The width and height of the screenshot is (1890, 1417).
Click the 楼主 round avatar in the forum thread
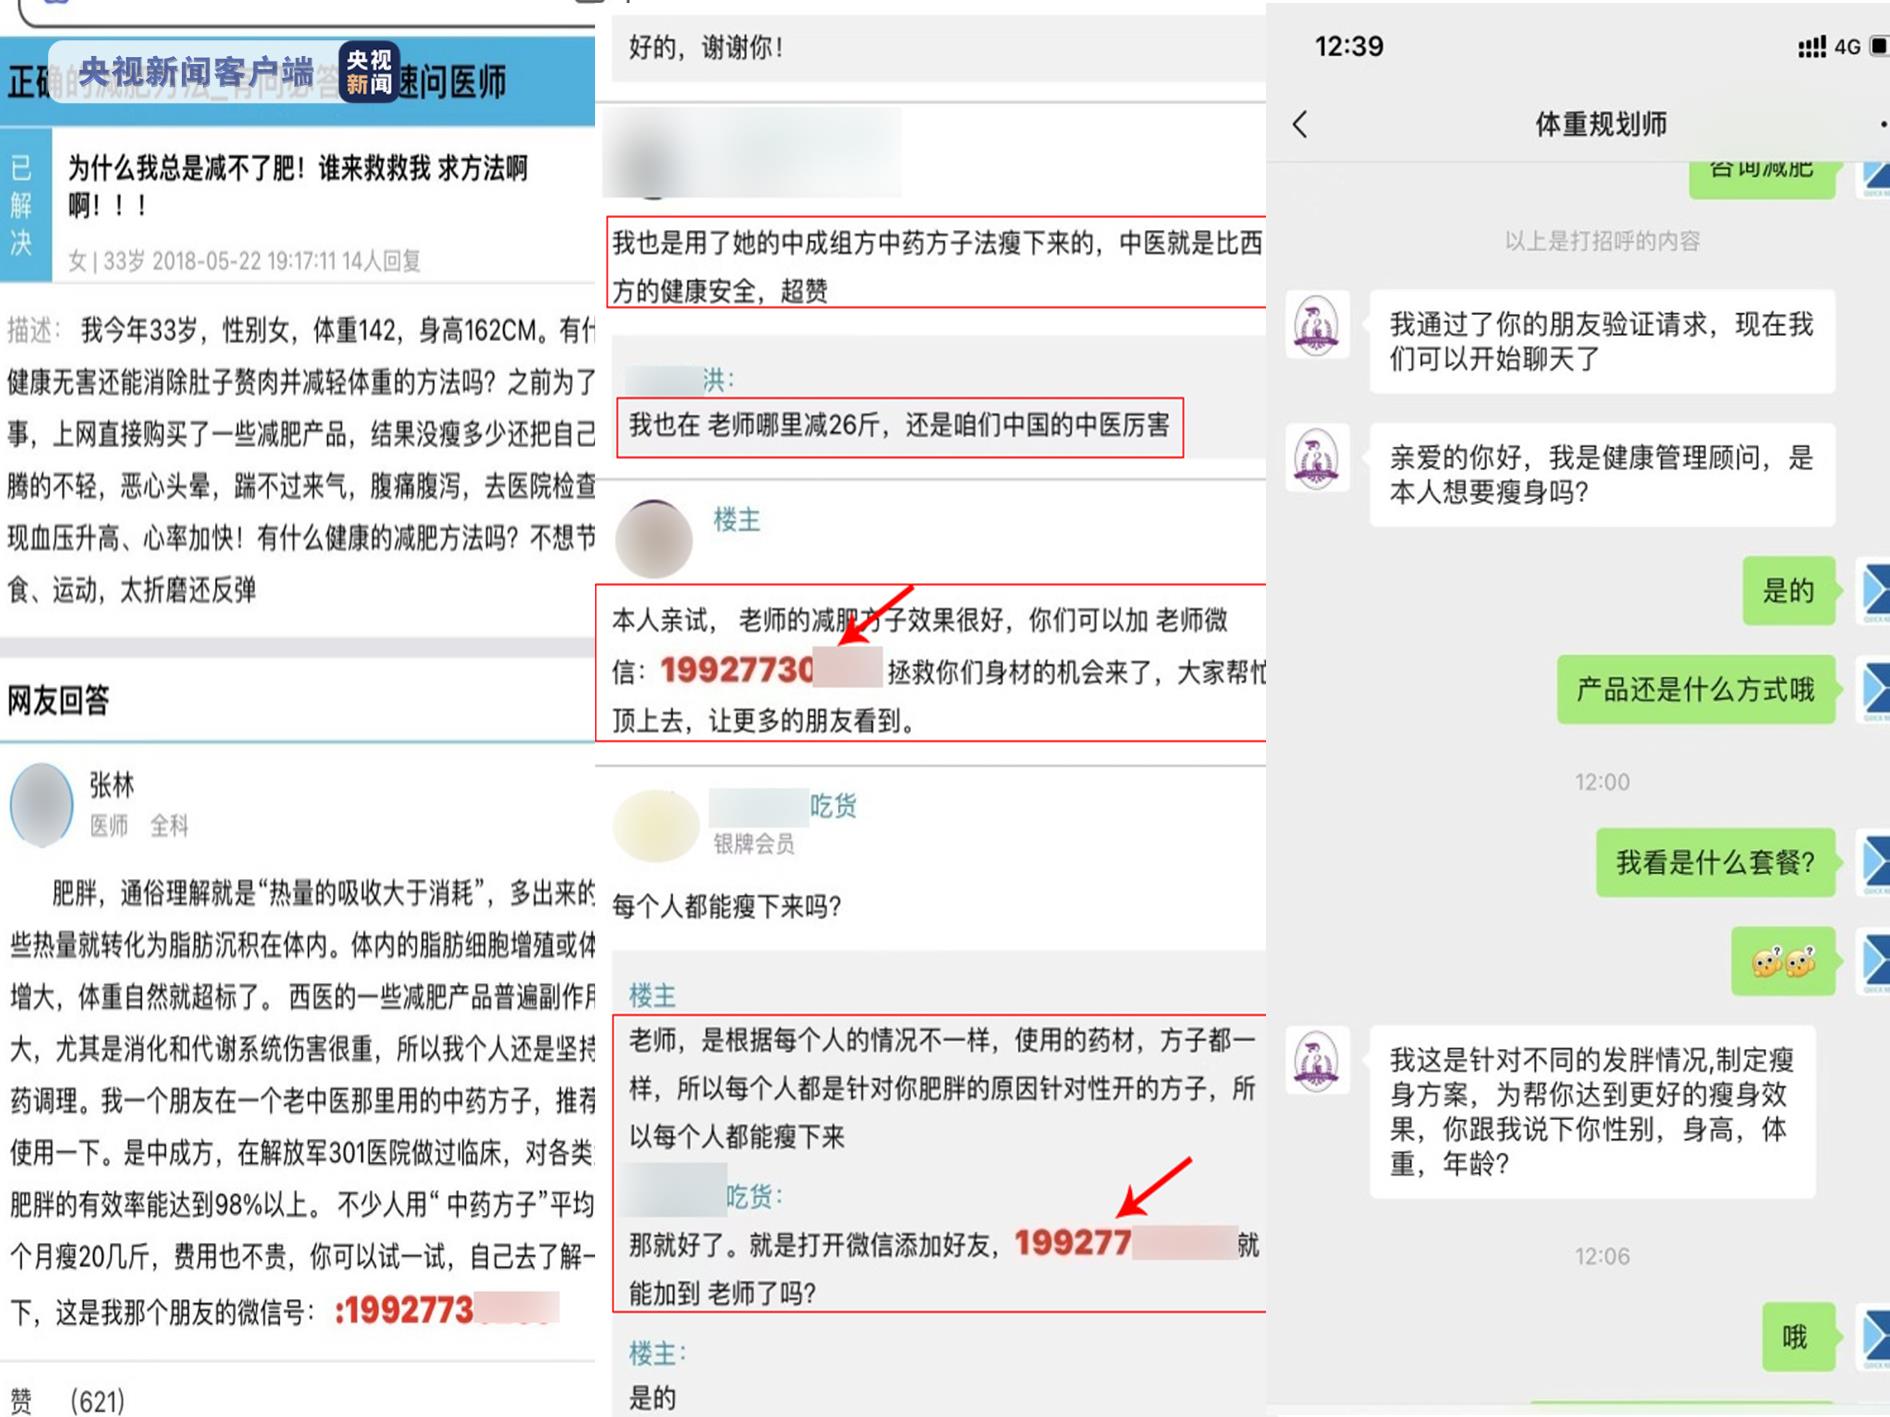click(x=654, y=540)
